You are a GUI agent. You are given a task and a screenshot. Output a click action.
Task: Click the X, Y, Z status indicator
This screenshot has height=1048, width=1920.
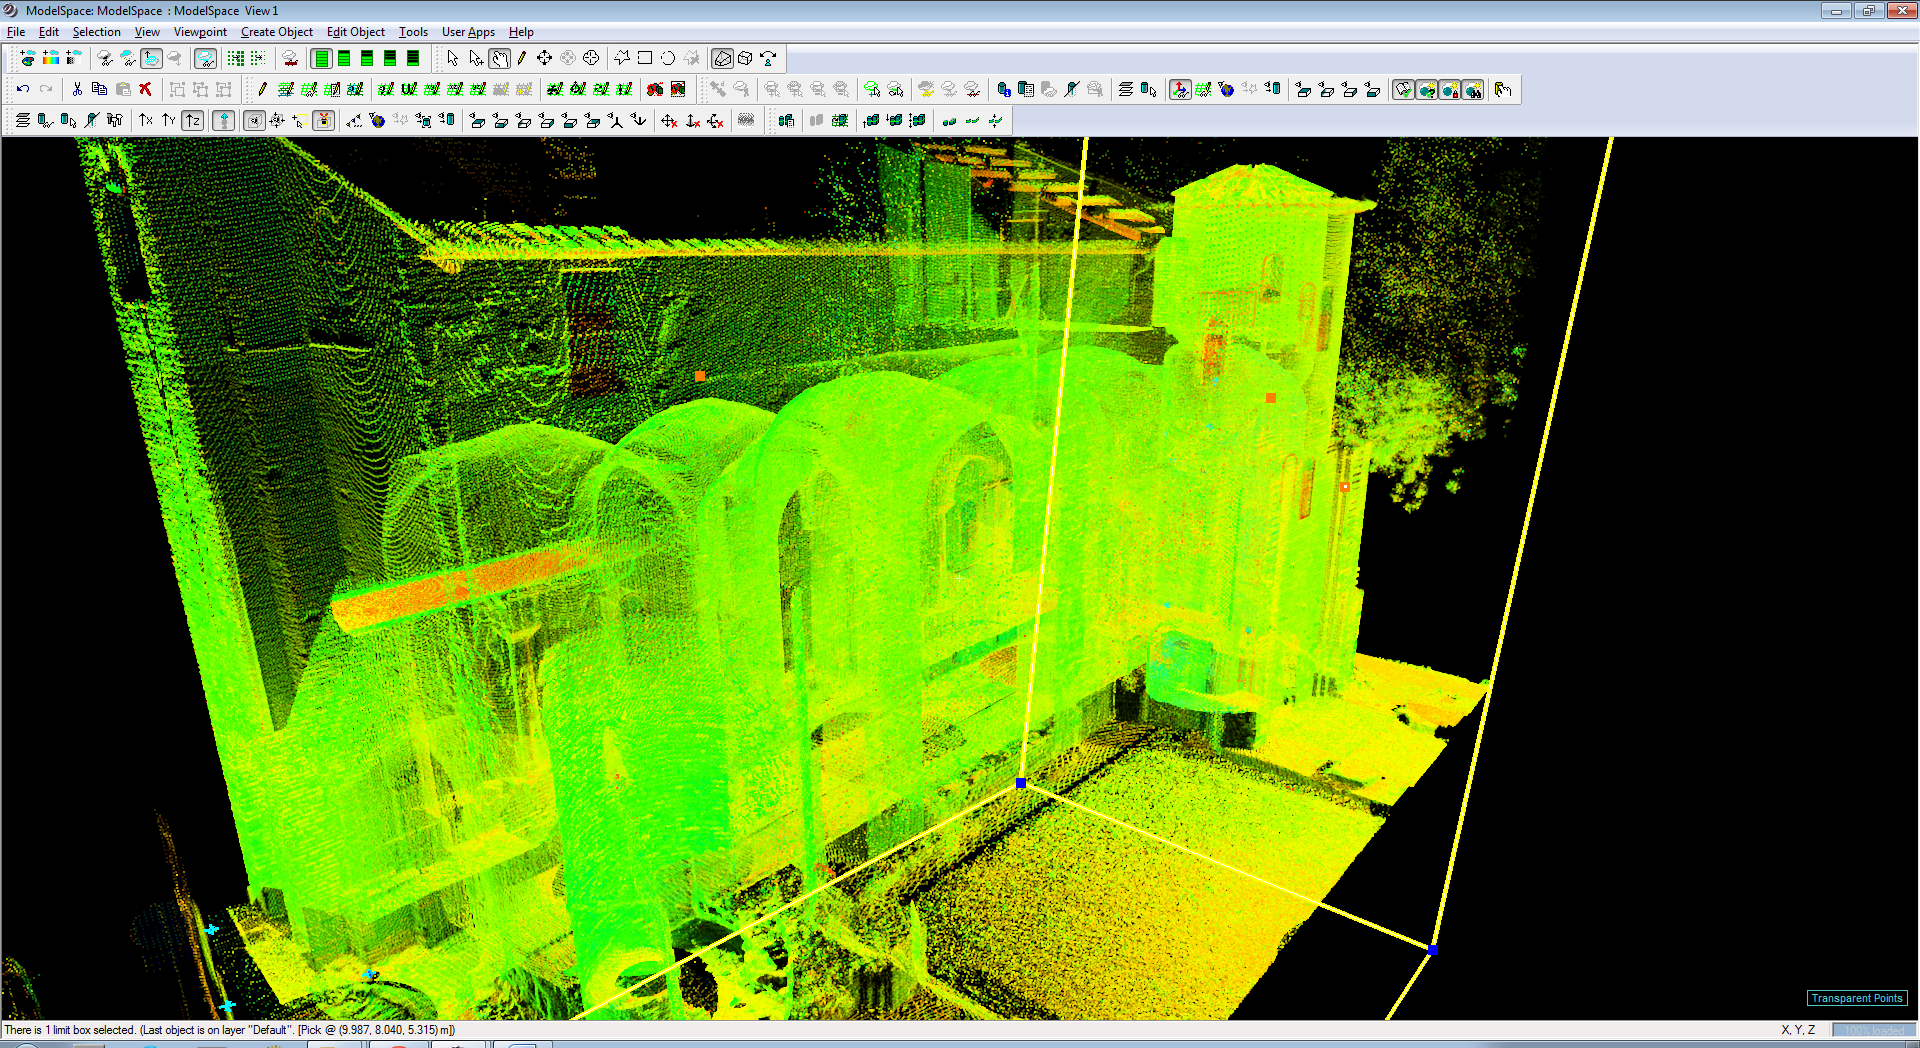(x=1798, y=1030)
